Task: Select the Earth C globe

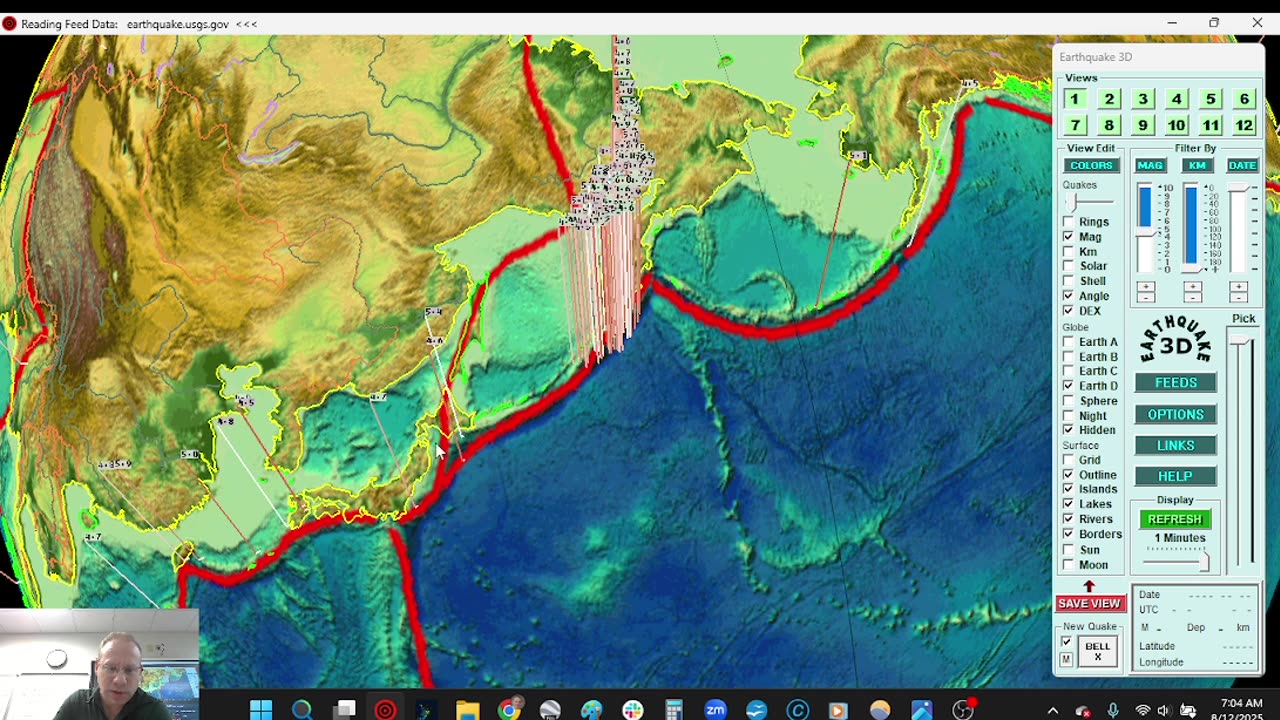Action: coord(1068,371)
